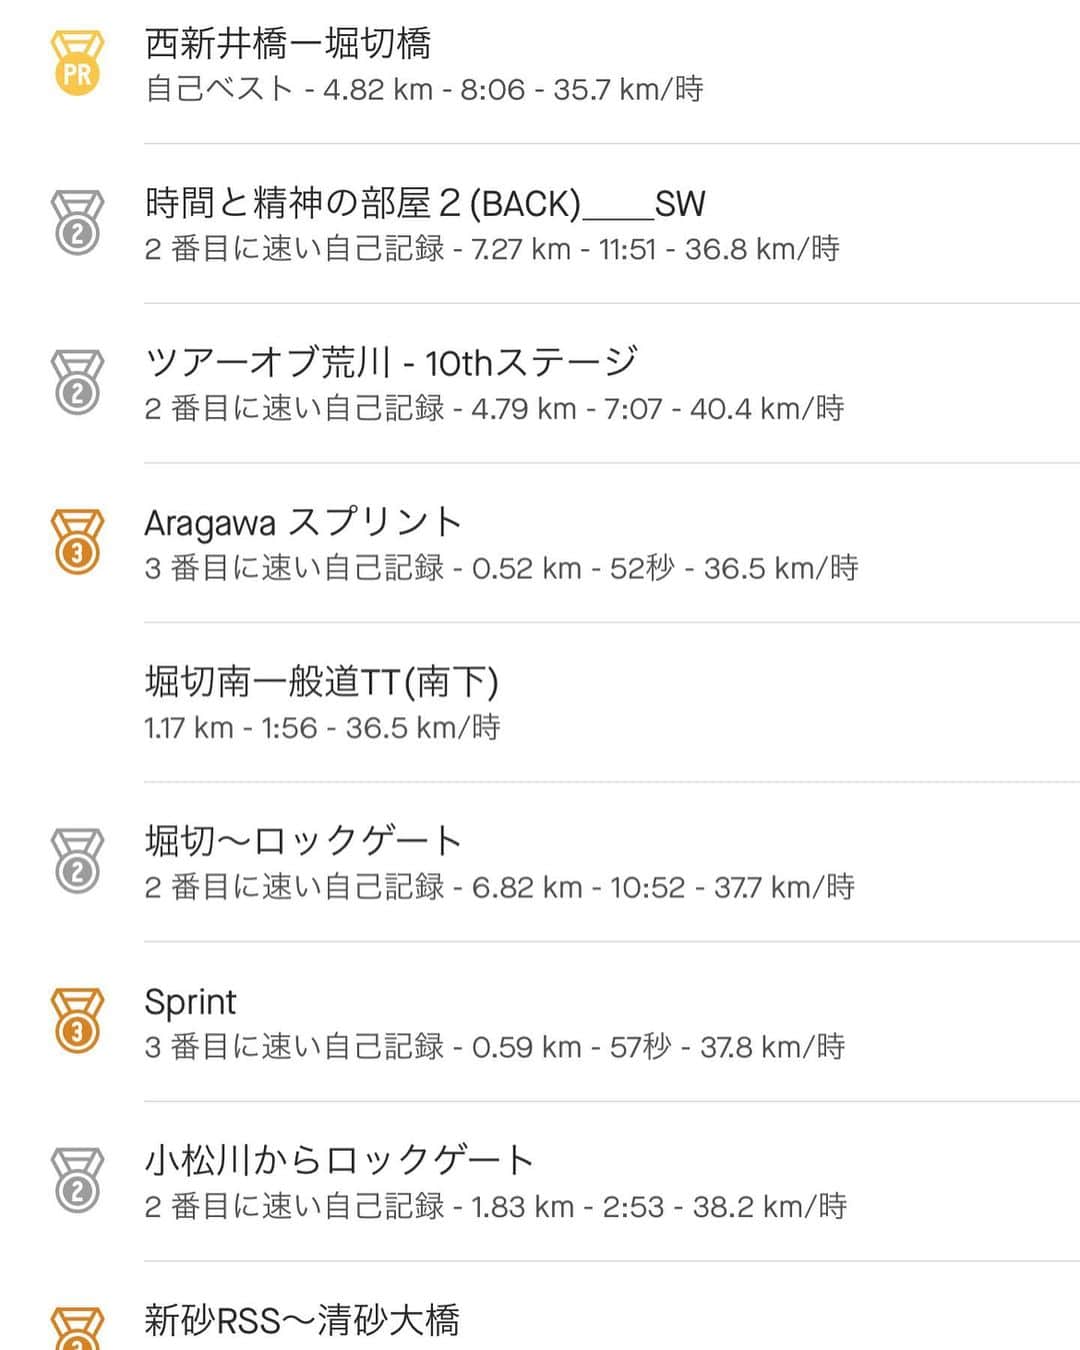Screen dimensions: 1080x1350
Task: Tap the bronze medal beside 新砂RSS〜清砂大橋
Action: coord(77,1329)
